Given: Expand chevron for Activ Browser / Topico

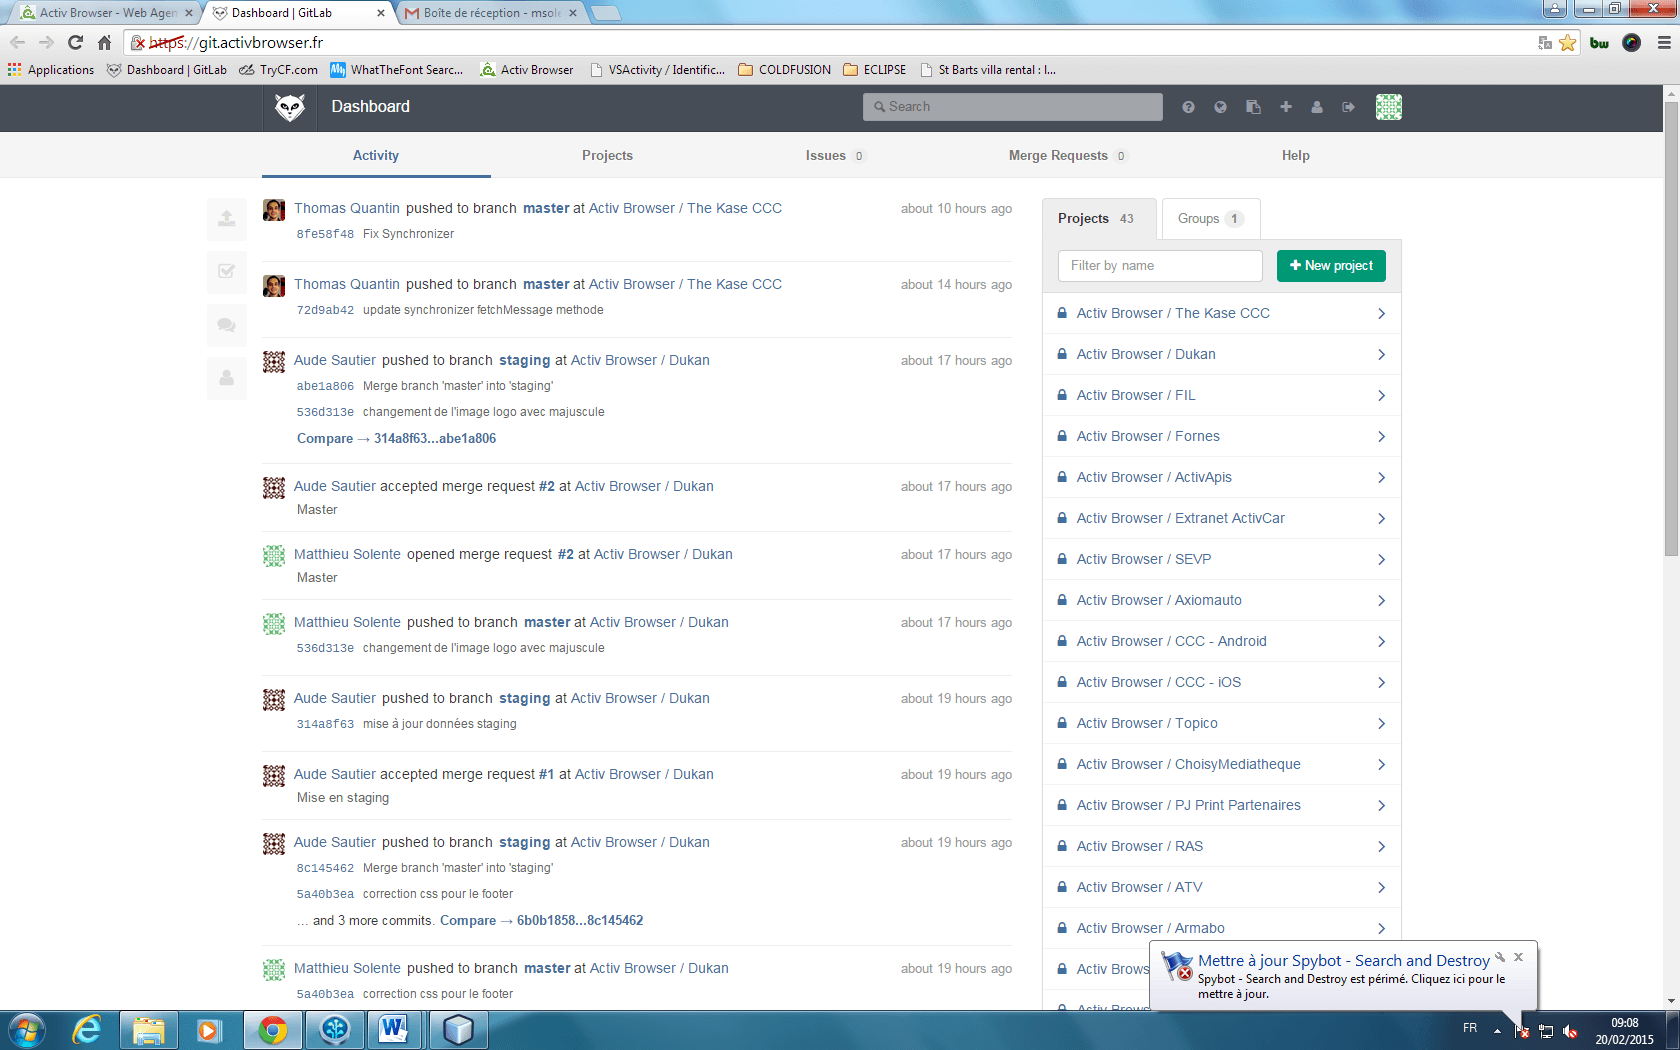Looking at the screenshot, I should point(1381,724).
